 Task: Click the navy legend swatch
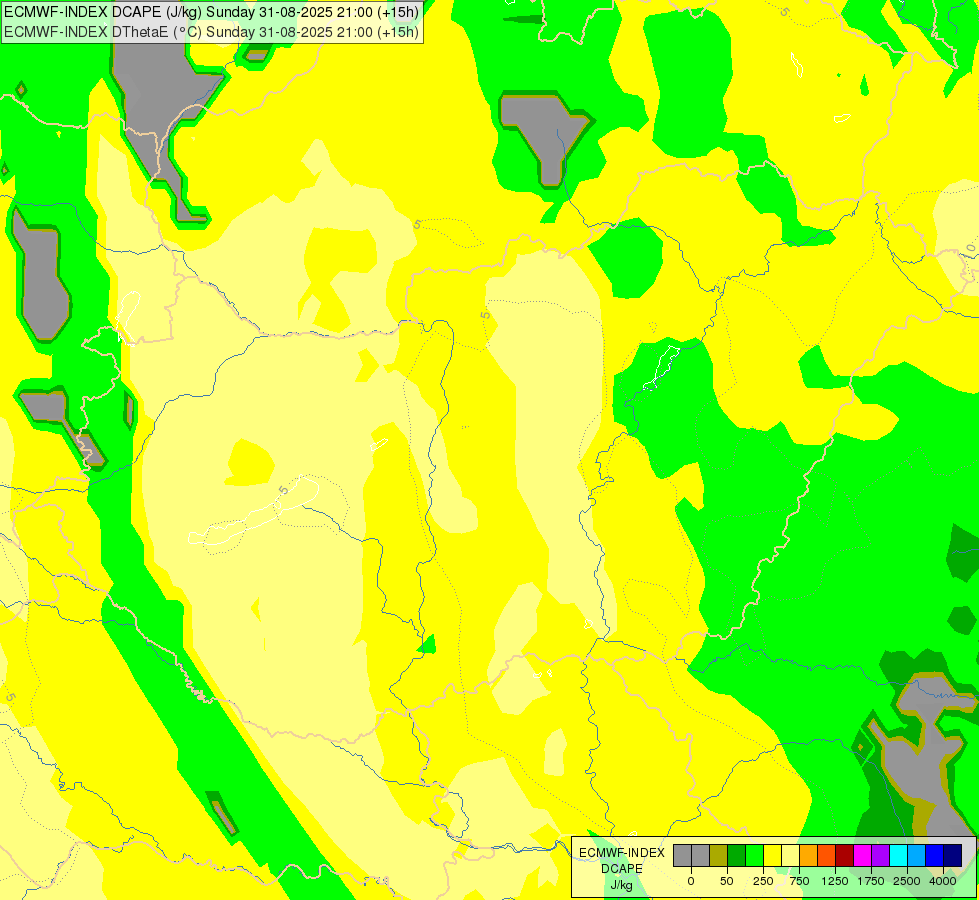tap(953, 856)
